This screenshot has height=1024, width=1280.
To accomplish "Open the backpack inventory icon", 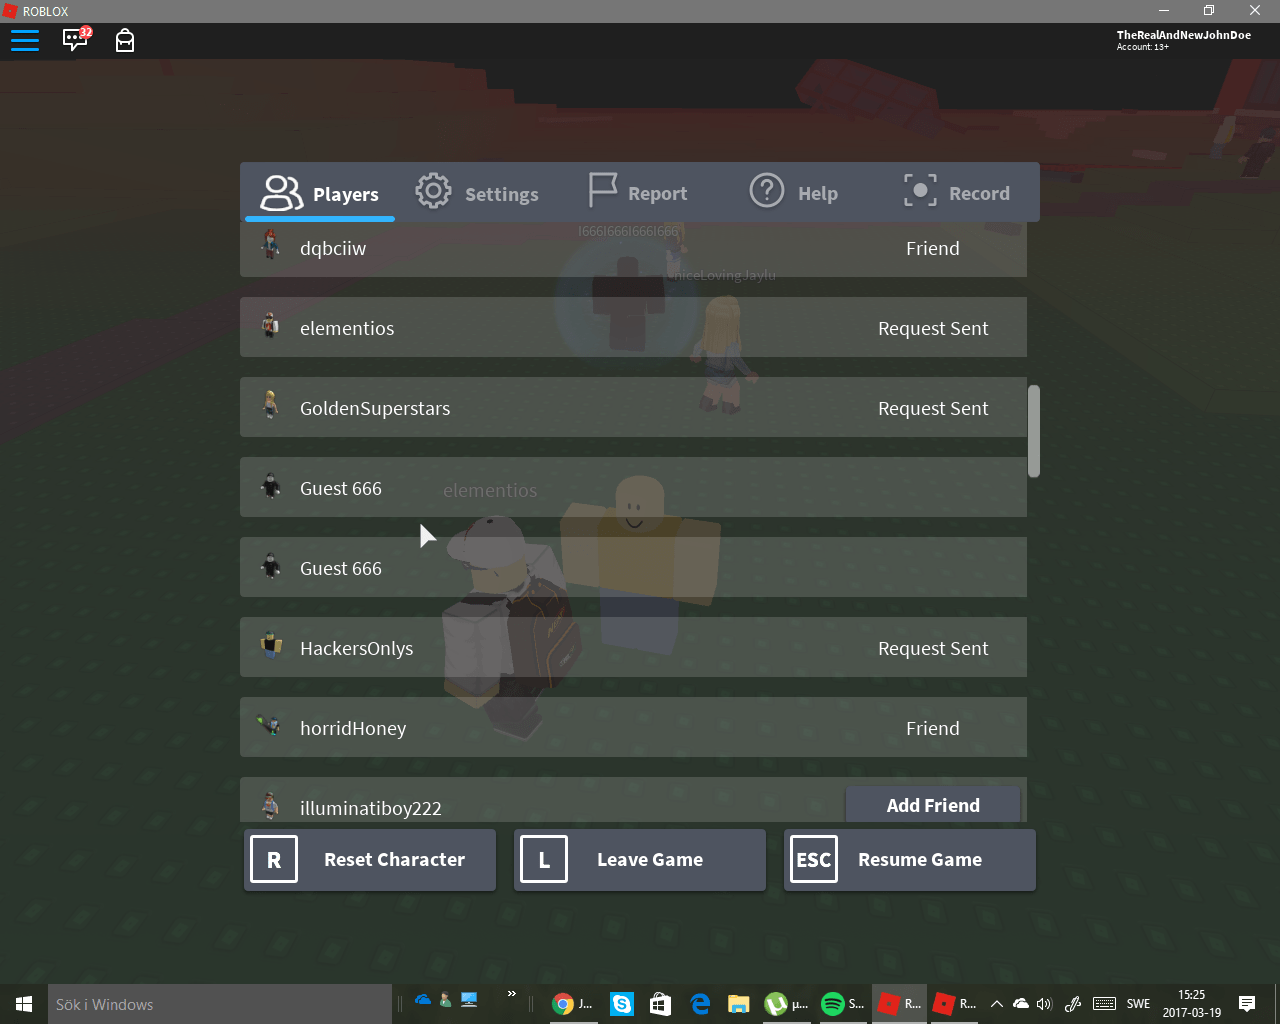I will pyautogui.click(x=125, y=40).
